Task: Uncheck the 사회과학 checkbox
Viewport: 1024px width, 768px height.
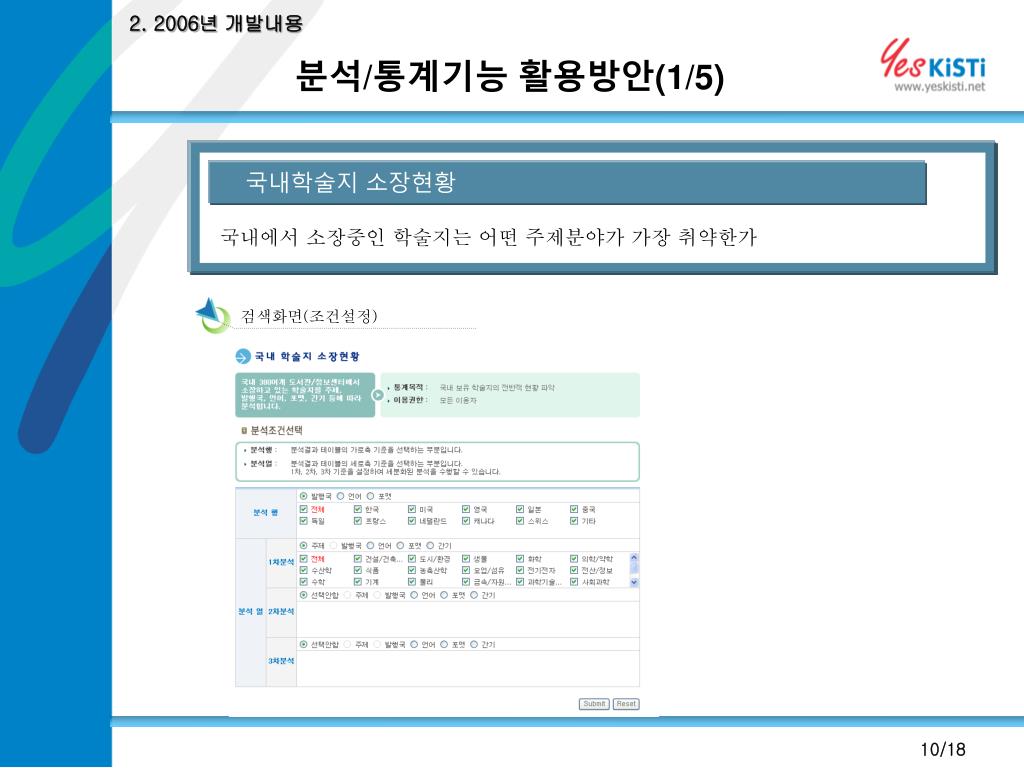Action: click(574, 581)
